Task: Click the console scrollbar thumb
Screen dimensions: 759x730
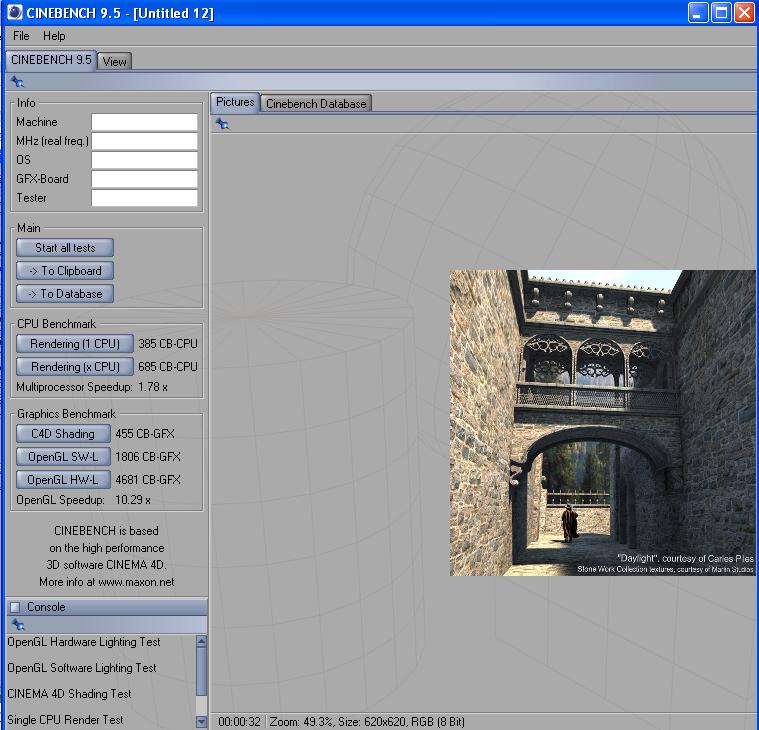Action: tap(201, 671)
